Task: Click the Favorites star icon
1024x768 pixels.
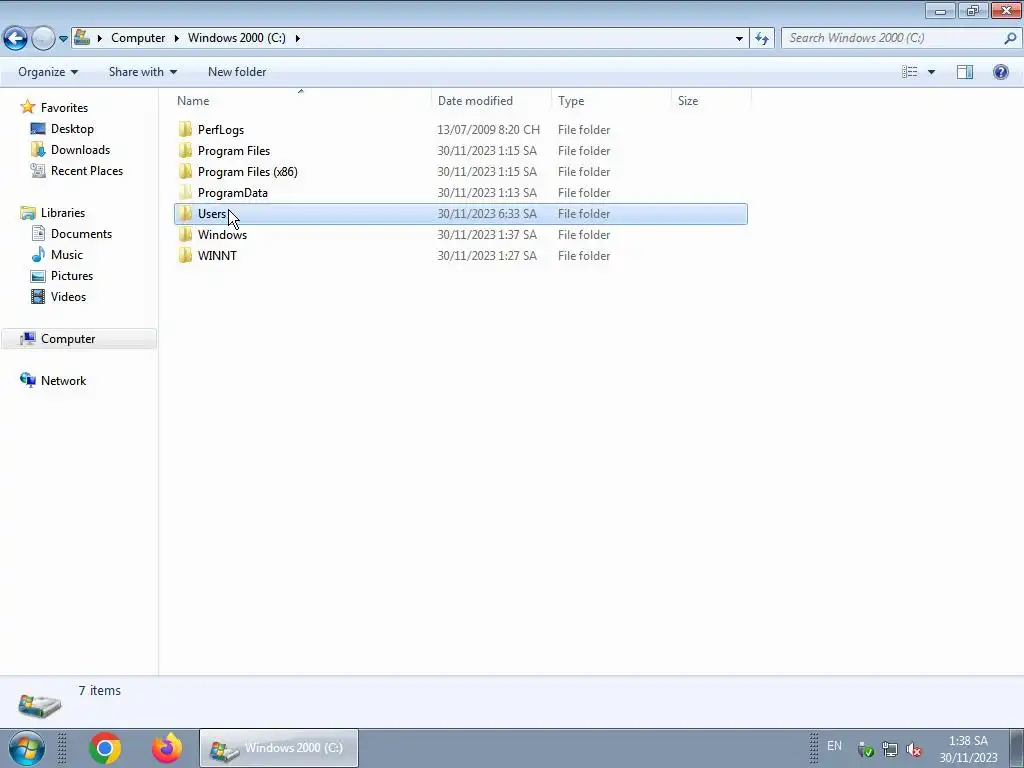Action: pyautogui.click(x=27, y=107)
